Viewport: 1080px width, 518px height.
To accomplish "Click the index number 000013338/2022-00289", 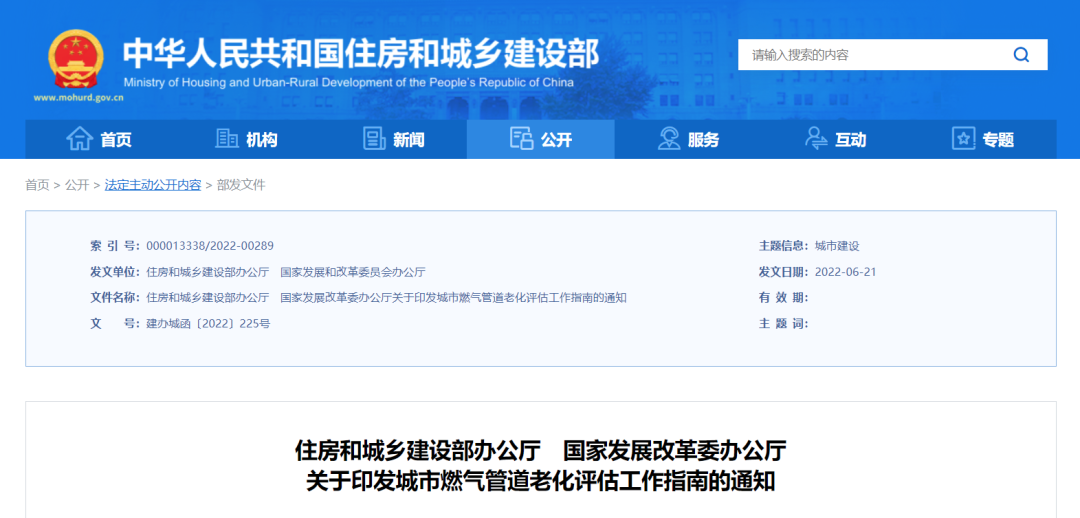I will coord(210,246).
